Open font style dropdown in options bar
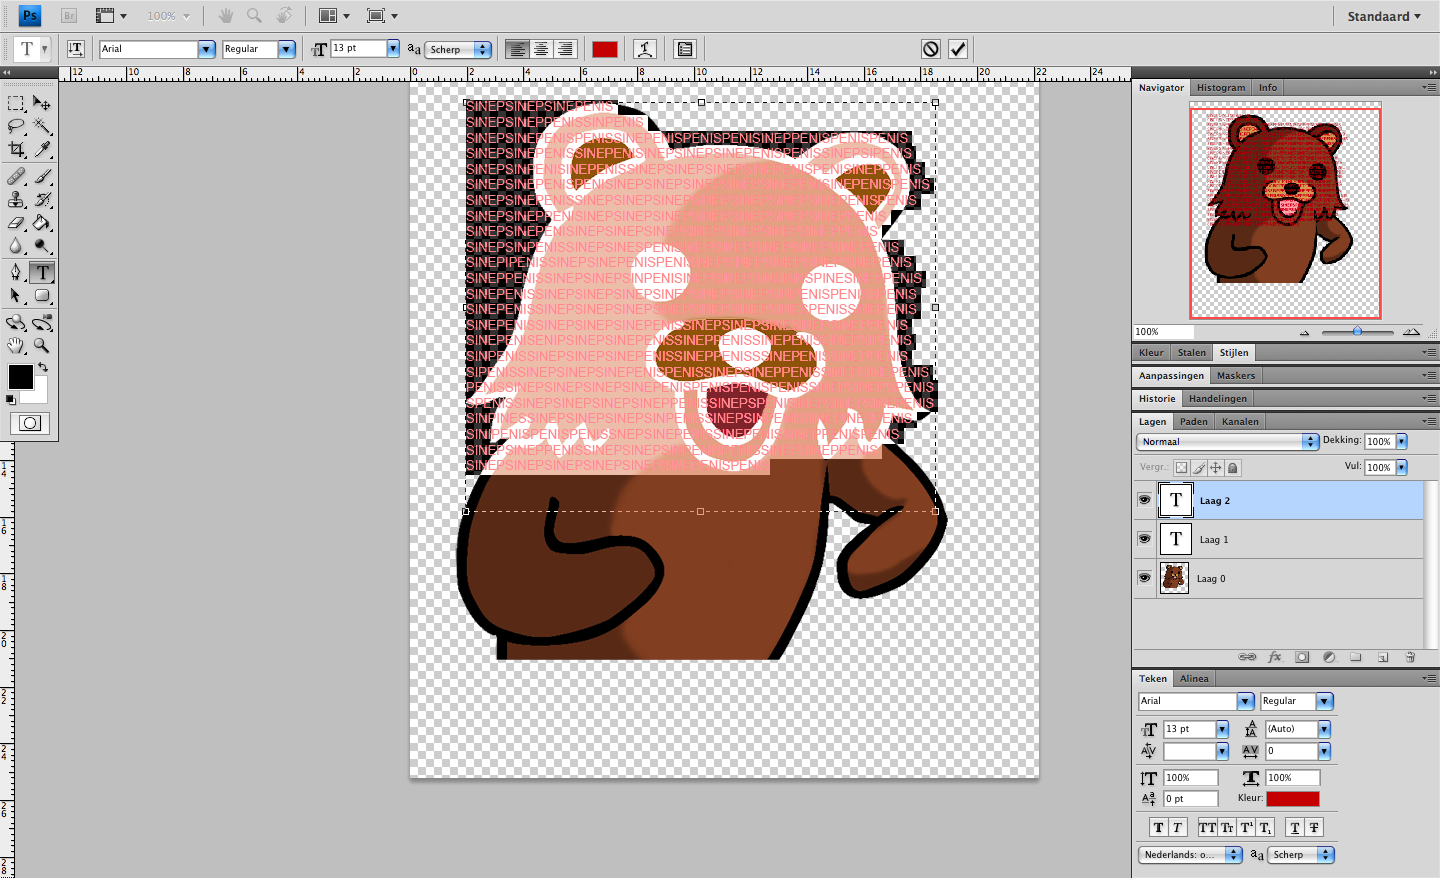This screenshot has height=878, width=1440. click(287, 49)
